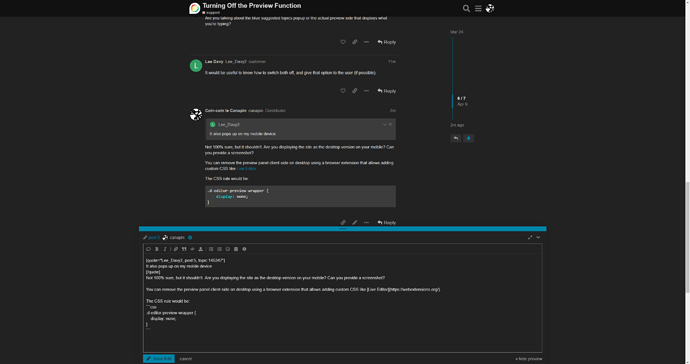
Task: Click the topic title 'Turning Off the Preview Function'
Action: click(252, 6)
